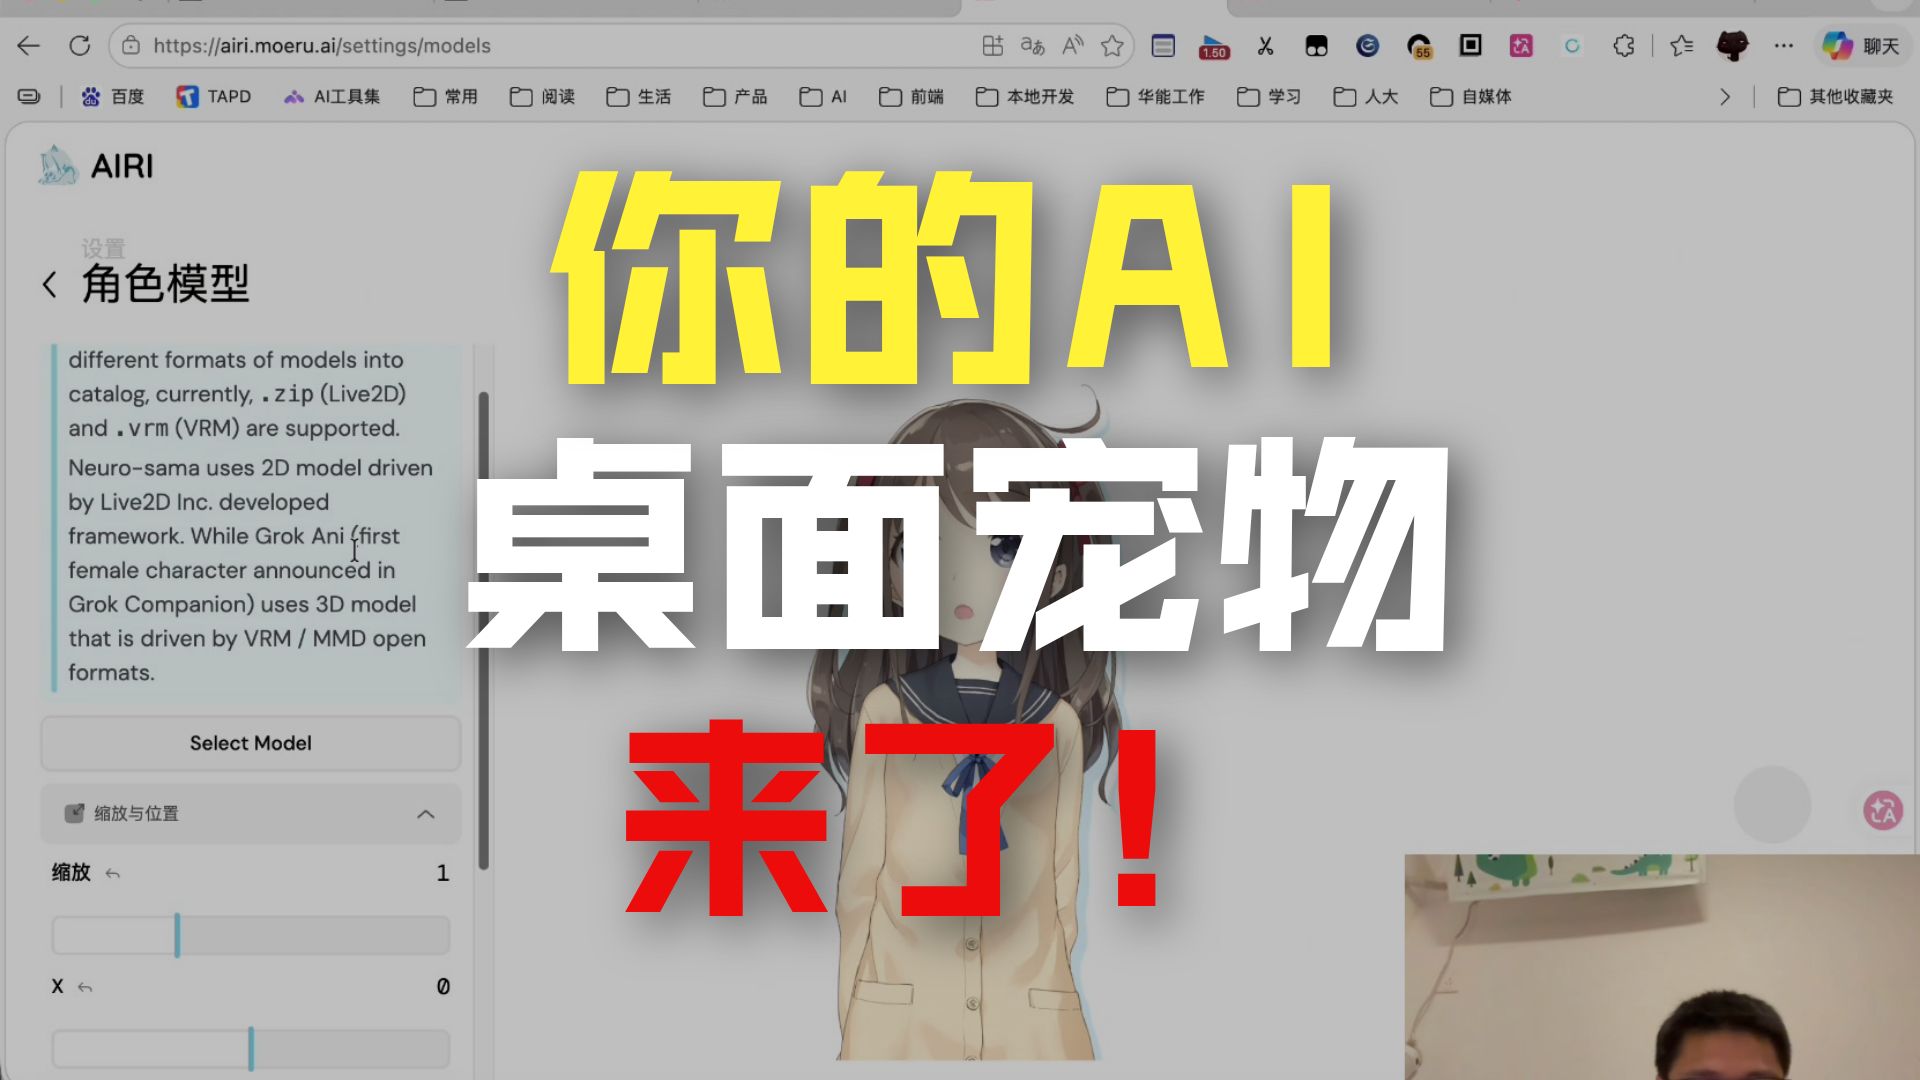
Task: Open the Copilot 聊天 chat button
Action: 1860,46
